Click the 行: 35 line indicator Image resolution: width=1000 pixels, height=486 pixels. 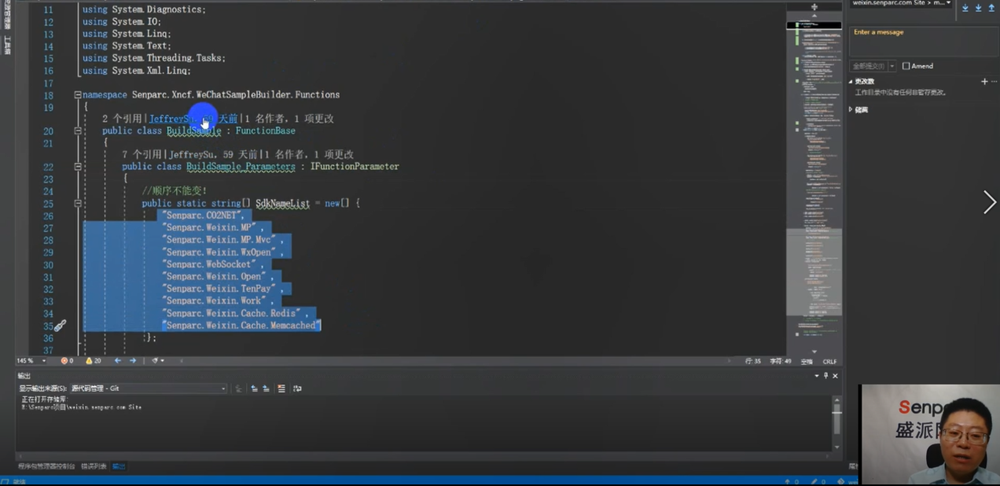(753, 361)
